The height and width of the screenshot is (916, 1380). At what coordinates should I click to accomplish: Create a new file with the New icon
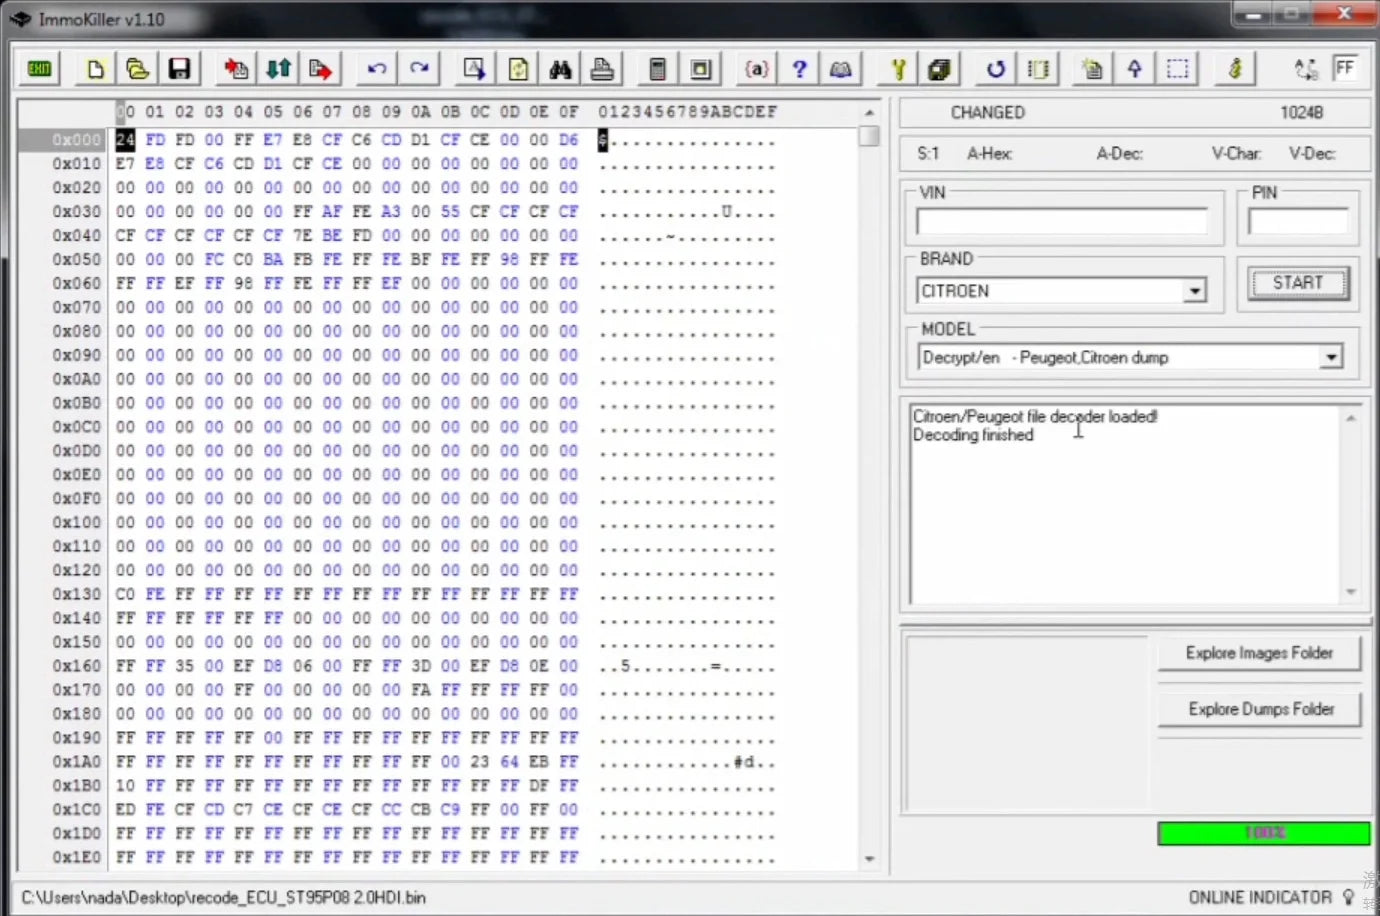point(95,68)
